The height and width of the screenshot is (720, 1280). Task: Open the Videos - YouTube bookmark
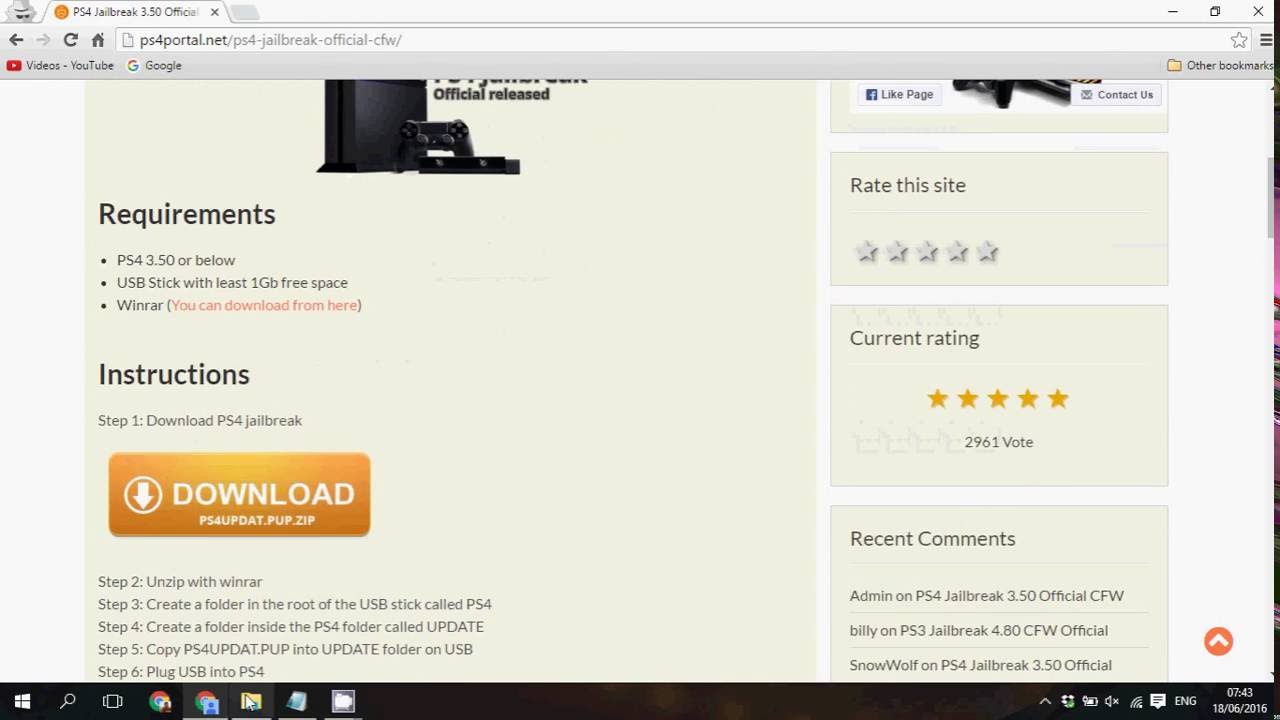click(60, 65)
